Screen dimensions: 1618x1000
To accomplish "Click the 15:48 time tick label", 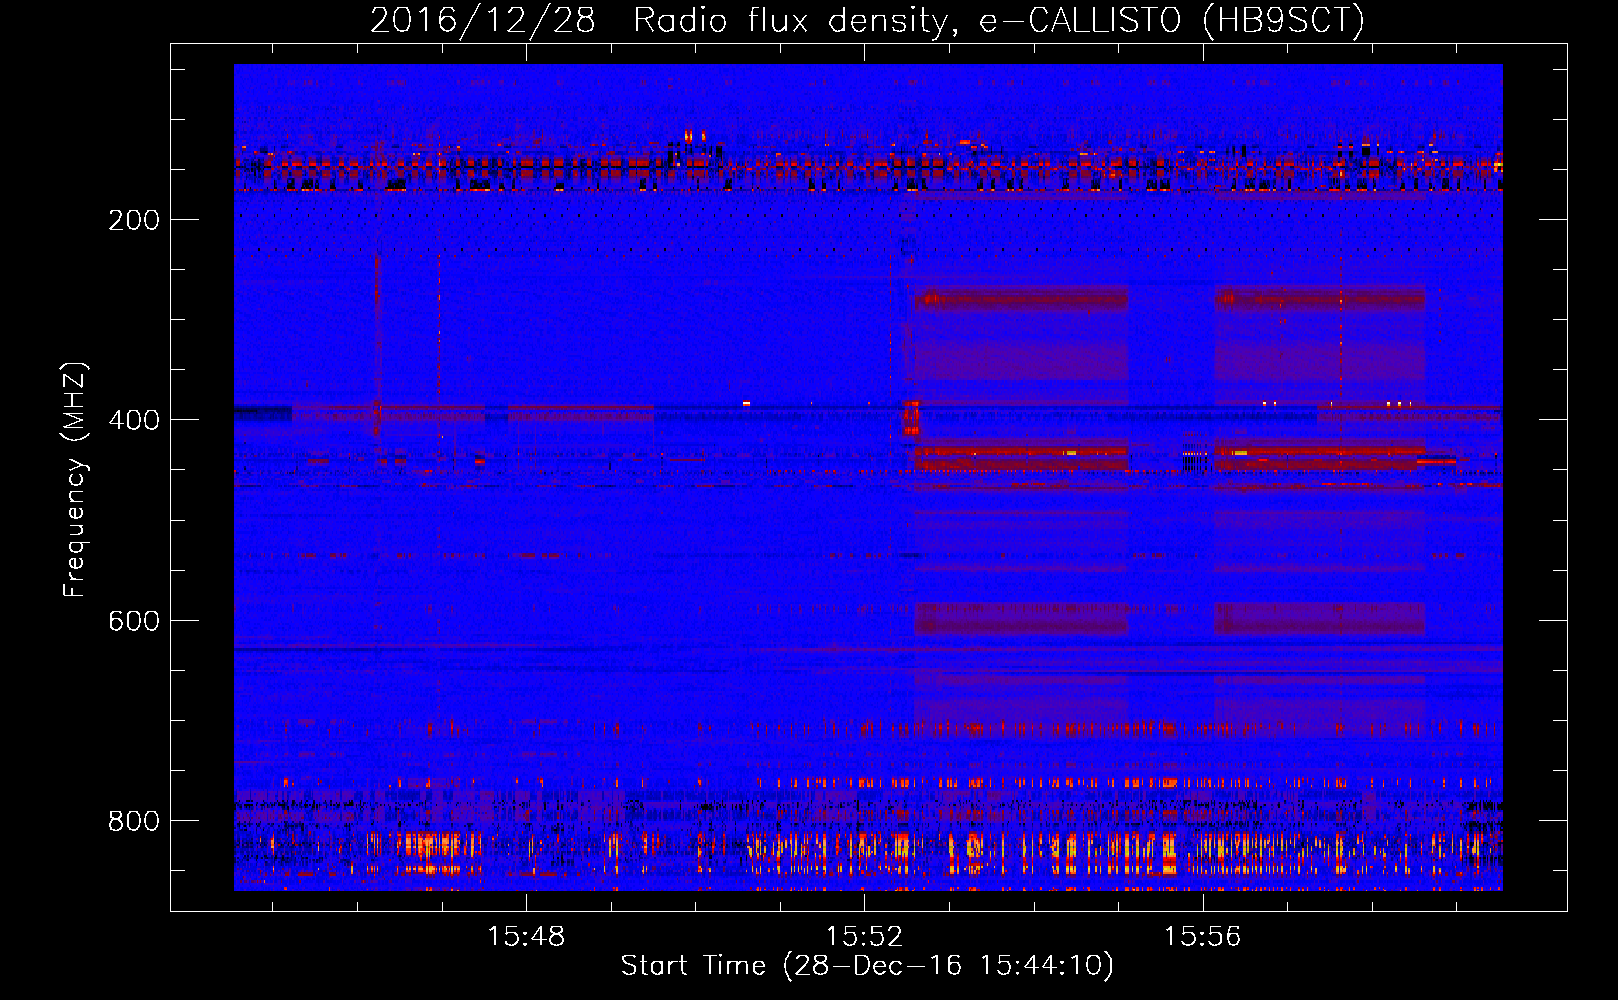I will coord(526,936).
